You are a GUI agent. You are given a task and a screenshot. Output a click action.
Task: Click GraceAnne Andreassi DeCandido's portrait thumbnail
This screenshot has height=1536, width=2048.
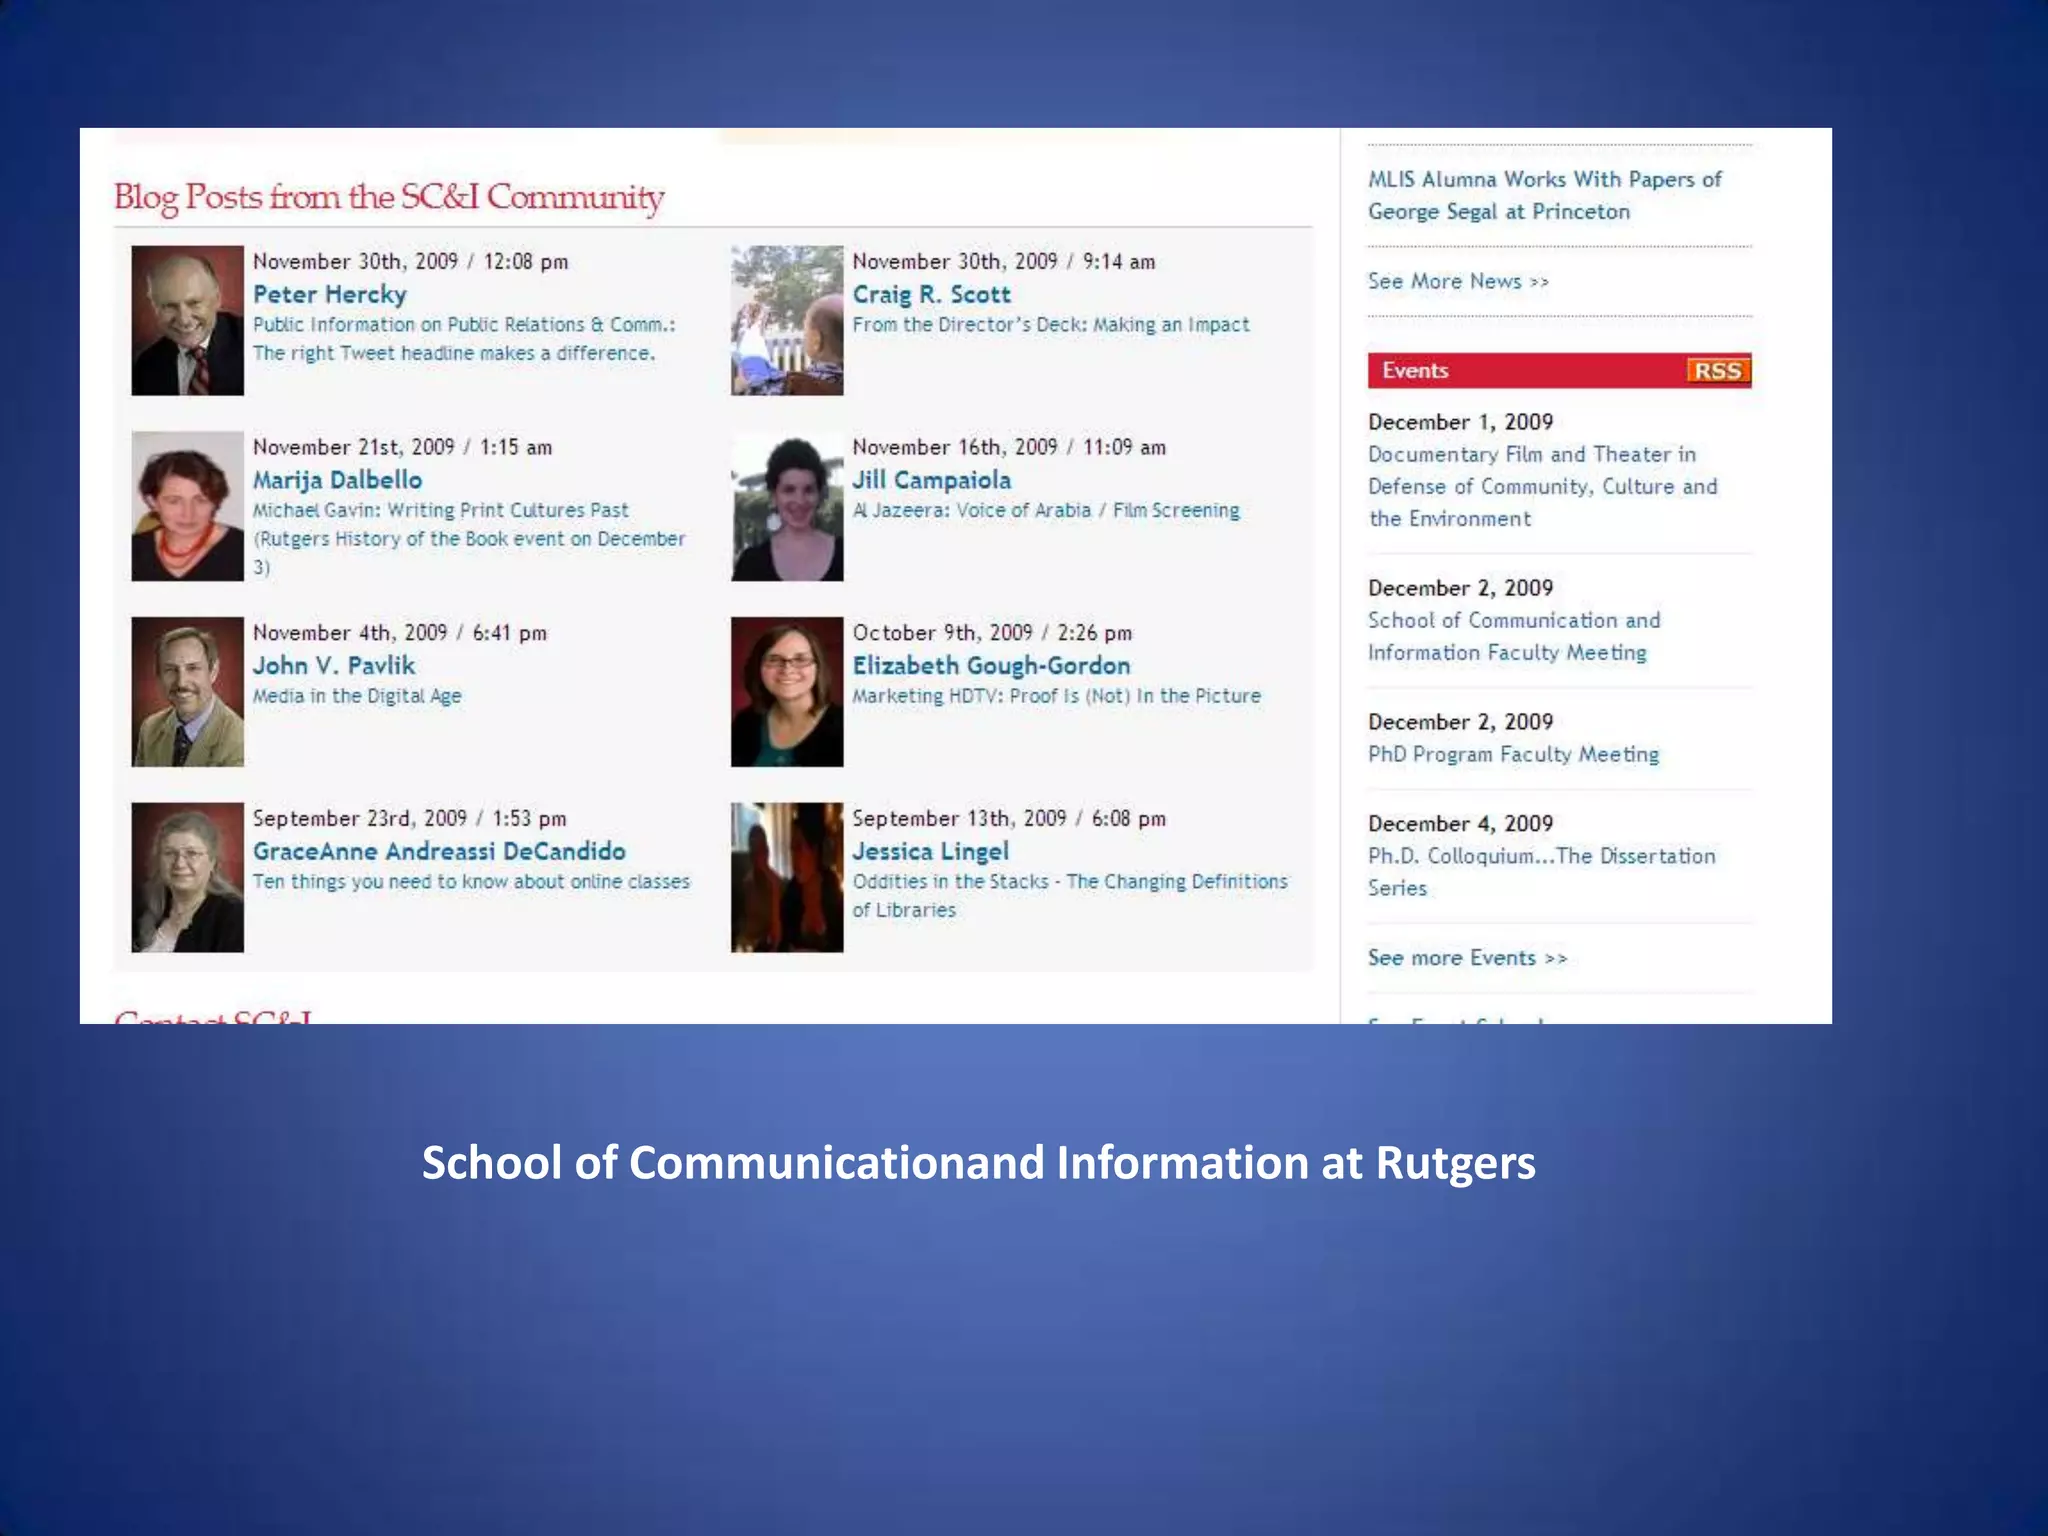187,877
